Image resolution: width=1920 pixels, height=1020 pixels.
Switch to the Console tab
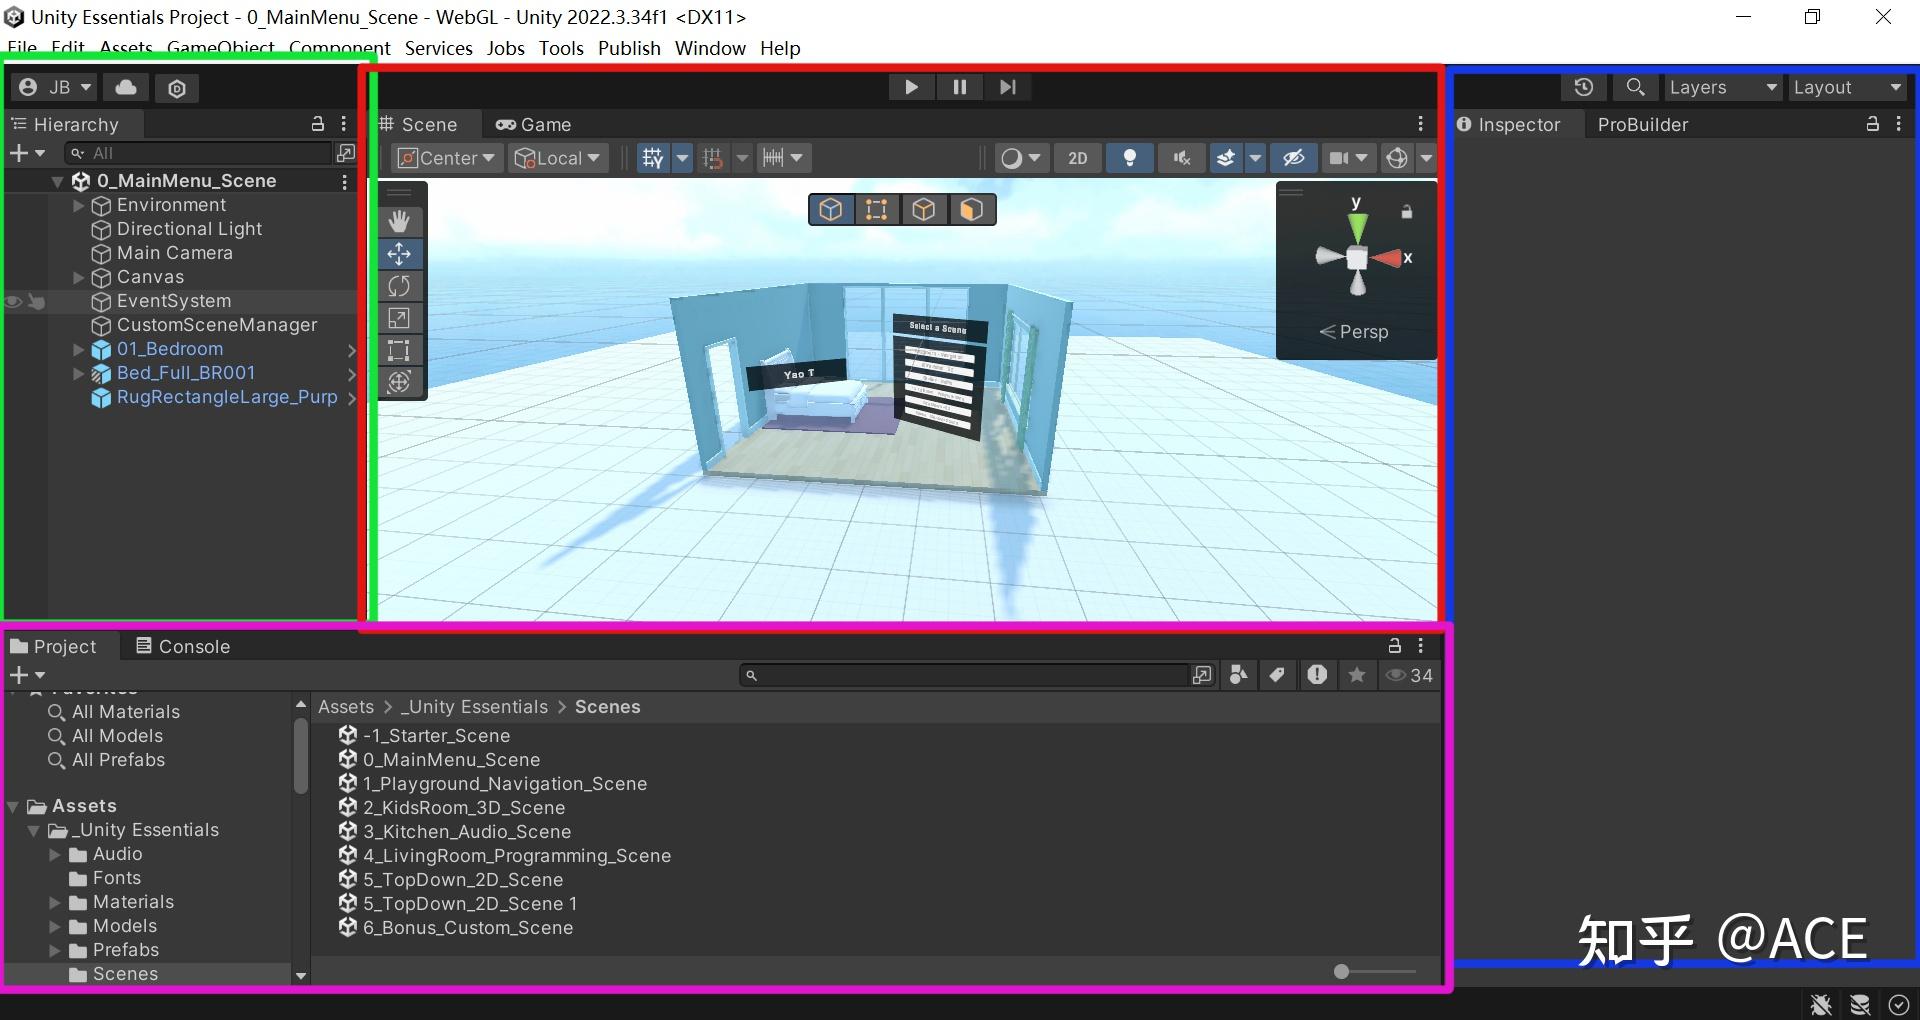192,645
